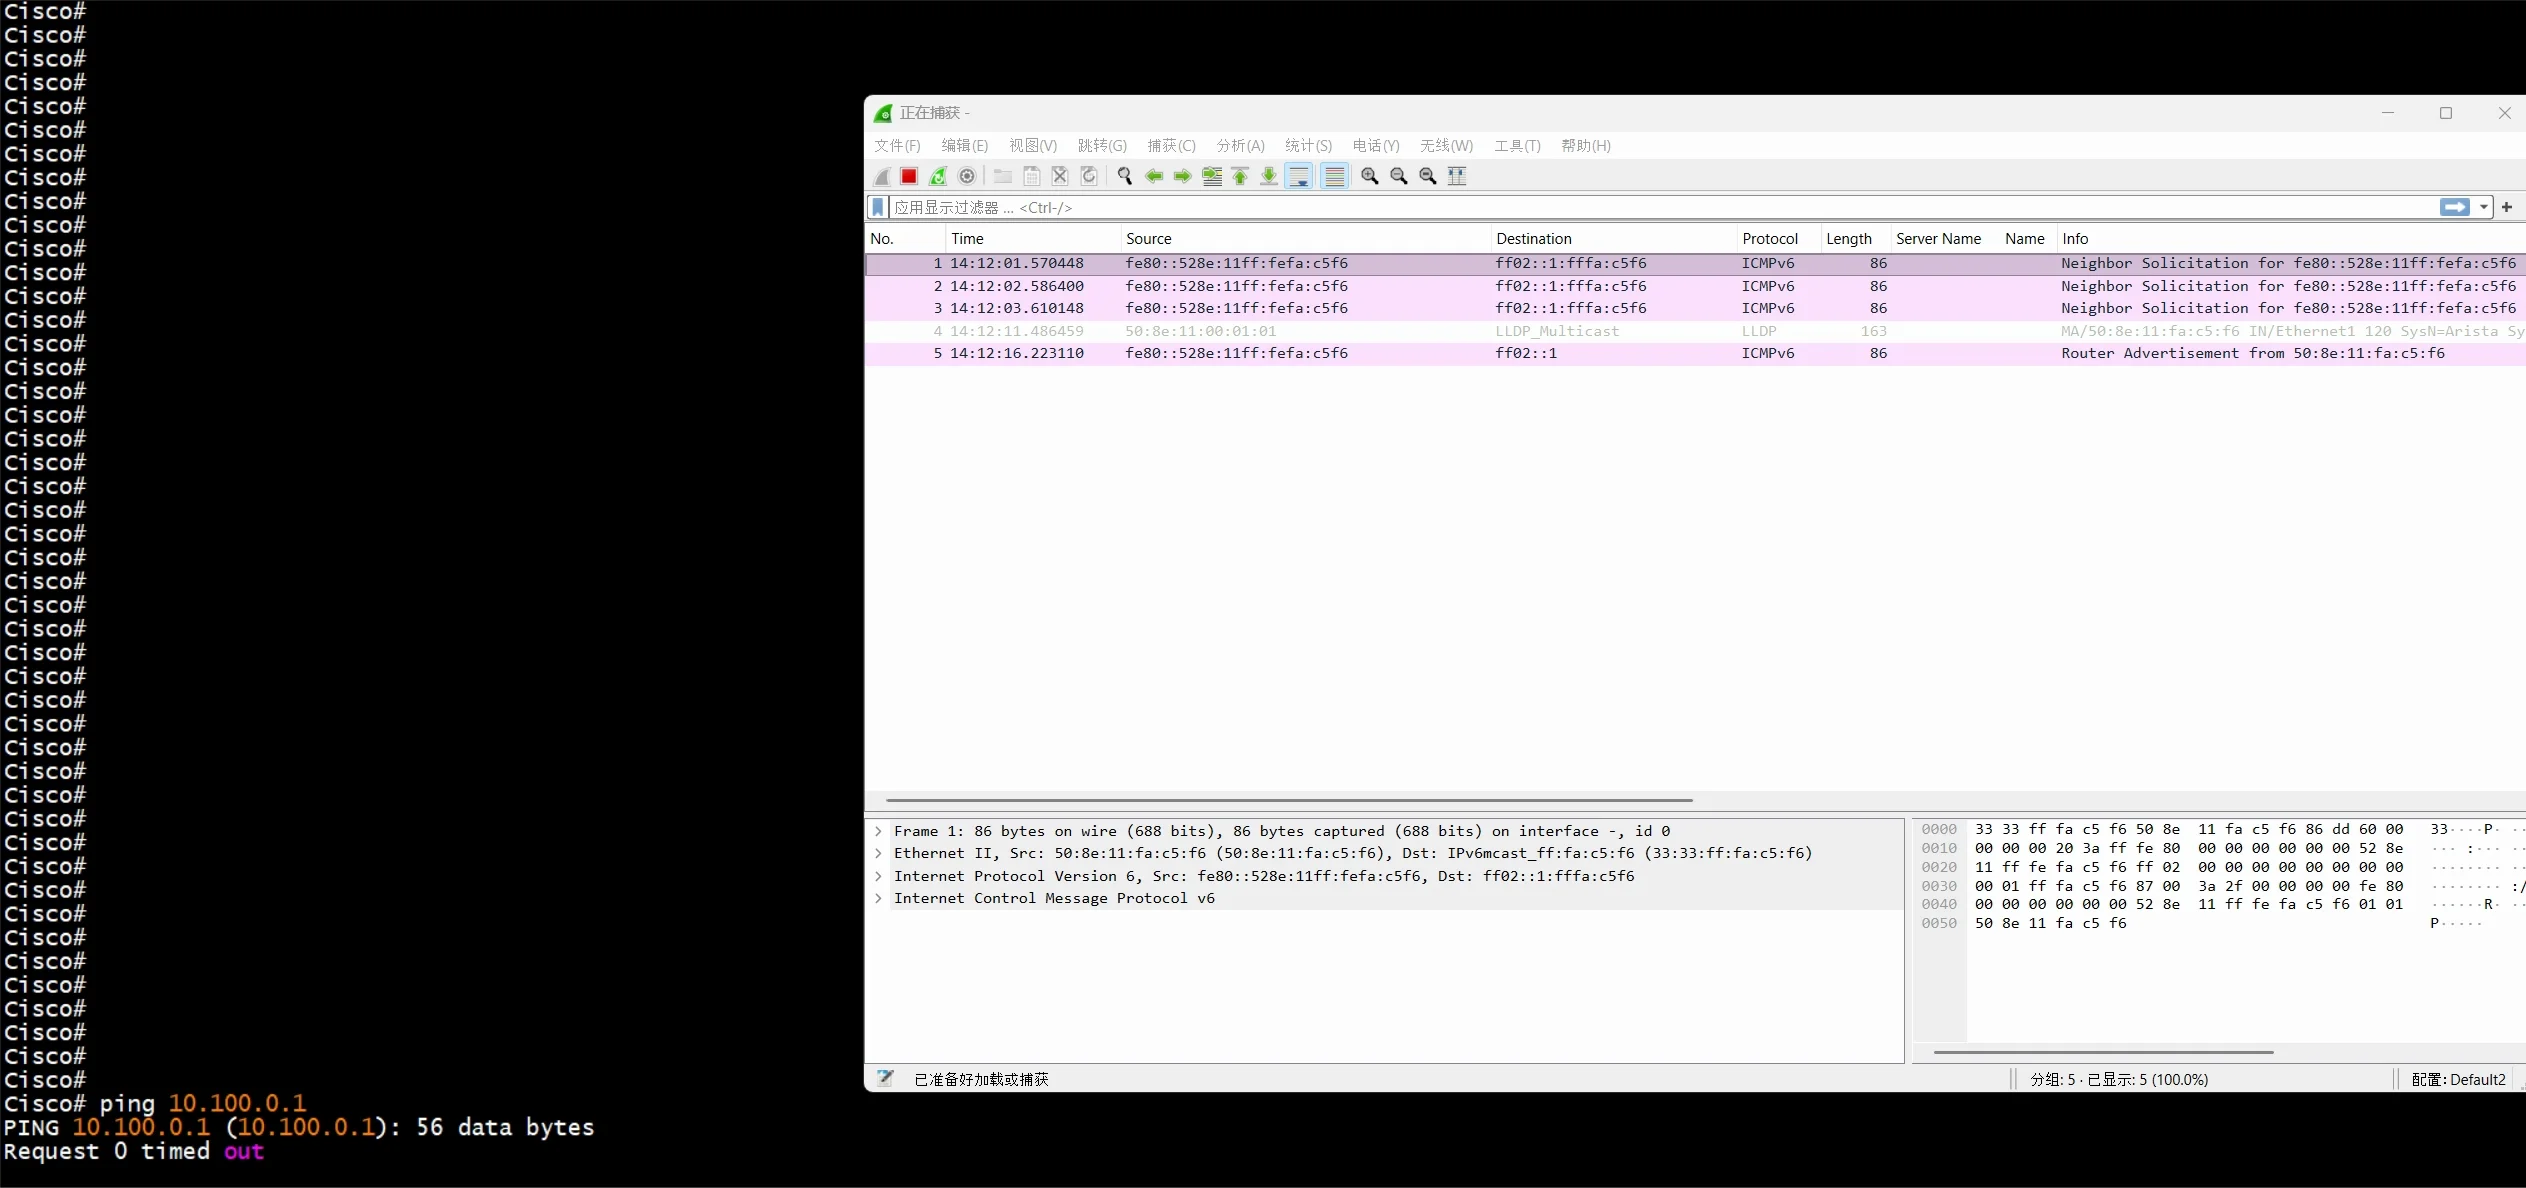Open the 统计(S) menu
The image size is (2526, 1188).
pos(1308,146)
